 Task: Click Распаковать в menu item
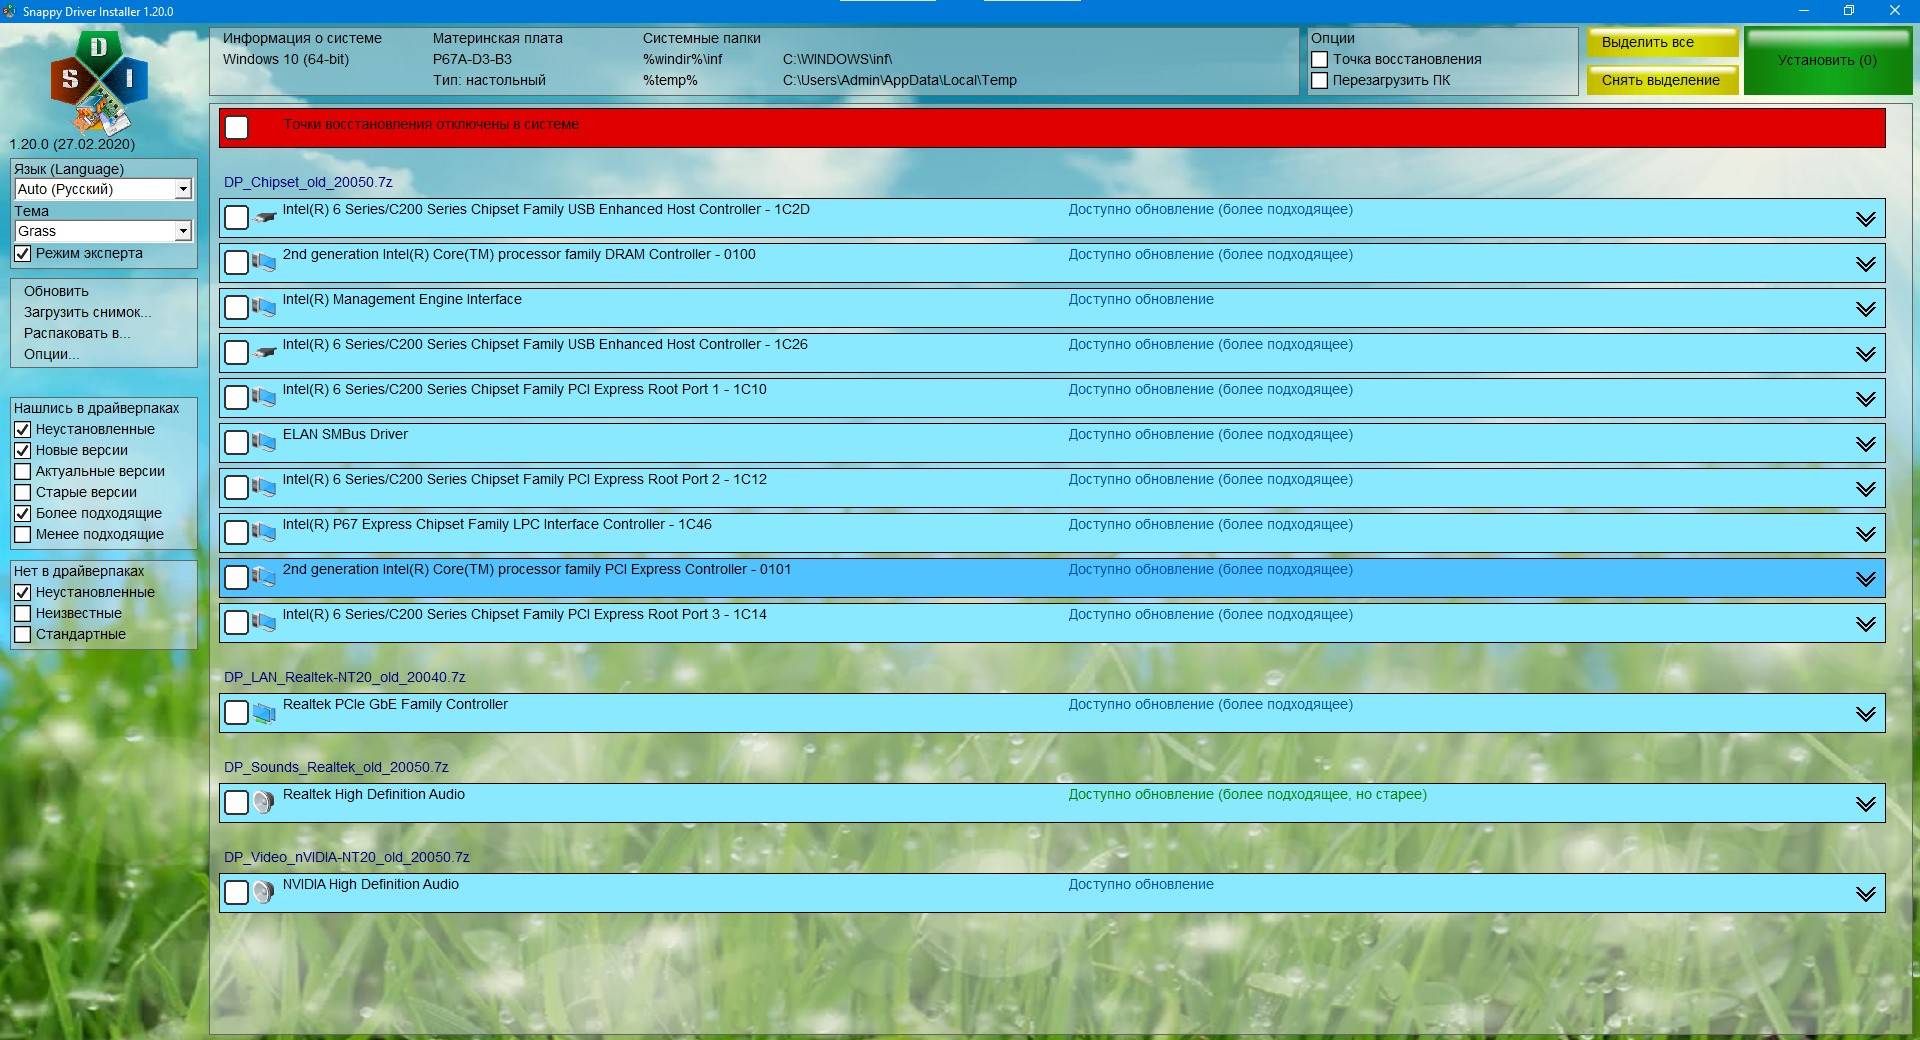[77, 333]
